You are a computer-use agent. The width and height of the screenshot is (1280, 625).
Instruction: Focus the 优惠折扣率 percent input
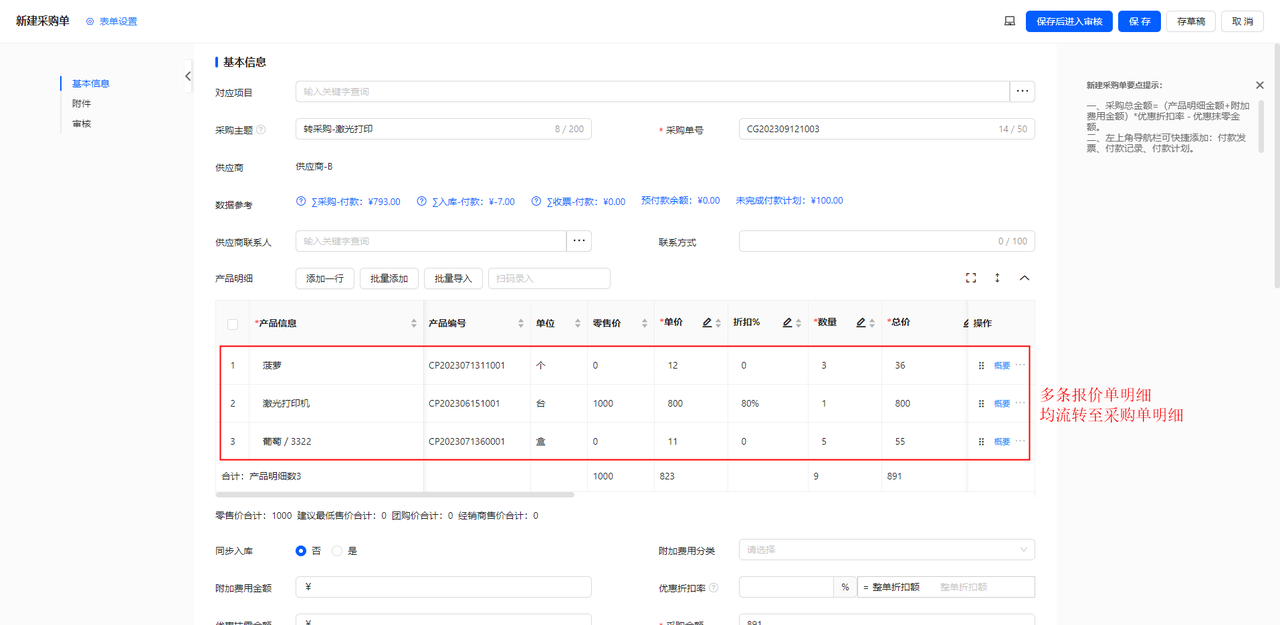(x=786, y=587)
